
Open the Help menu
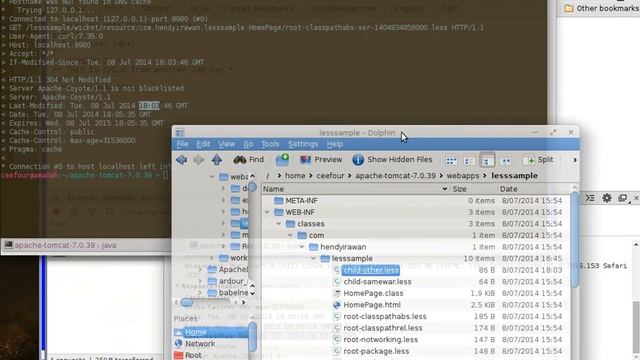335,144
